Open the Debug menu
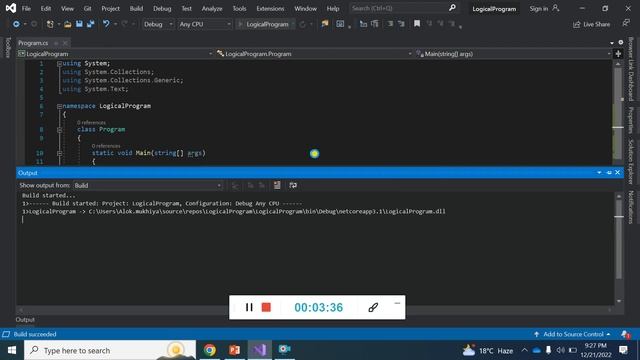640x360 pixels. (162, 8)
